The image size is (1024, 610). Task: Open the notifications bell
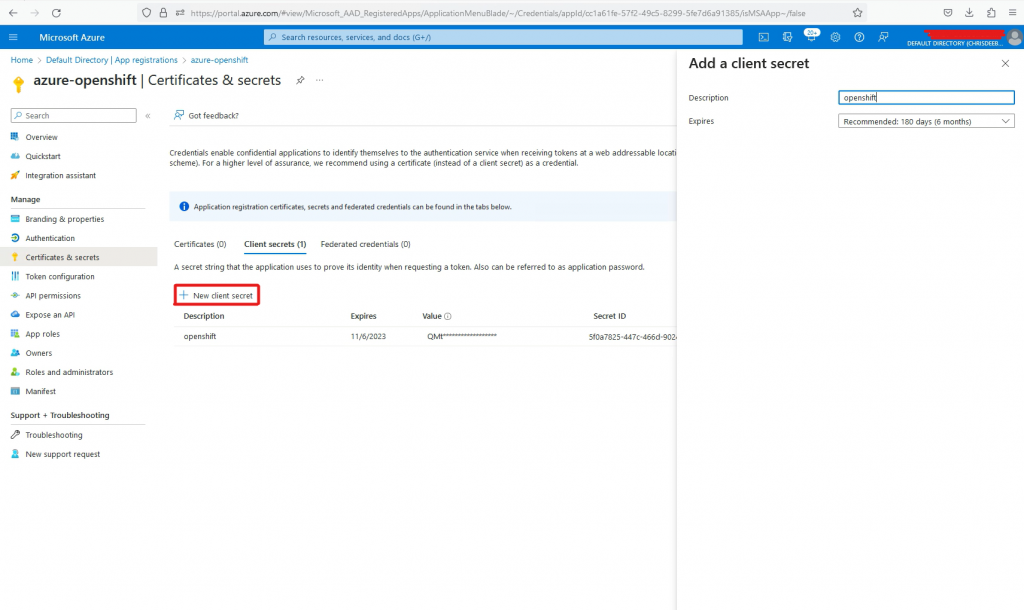[810, 37]
